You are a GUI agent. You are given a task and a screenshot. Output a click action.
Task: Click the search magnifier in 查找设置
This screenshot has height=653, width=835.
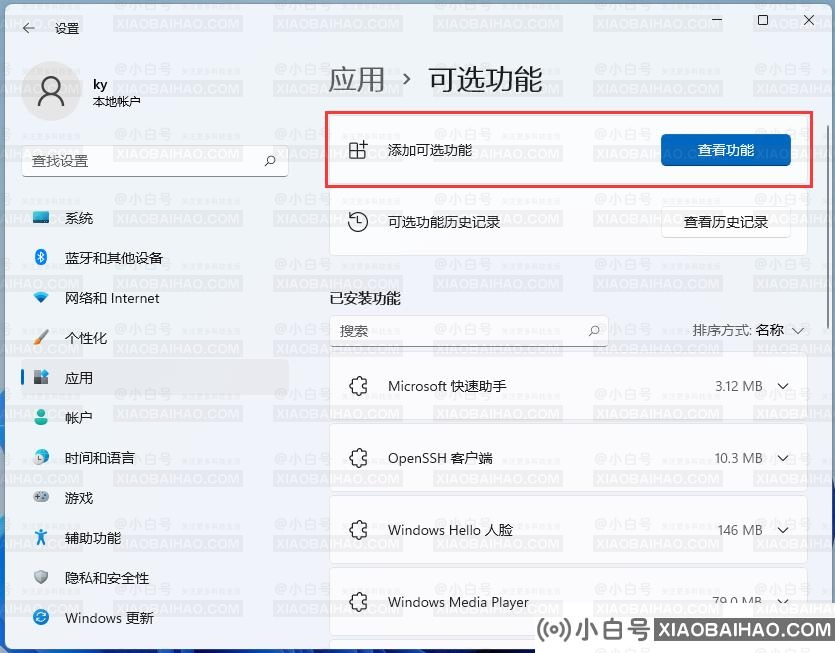270,160
